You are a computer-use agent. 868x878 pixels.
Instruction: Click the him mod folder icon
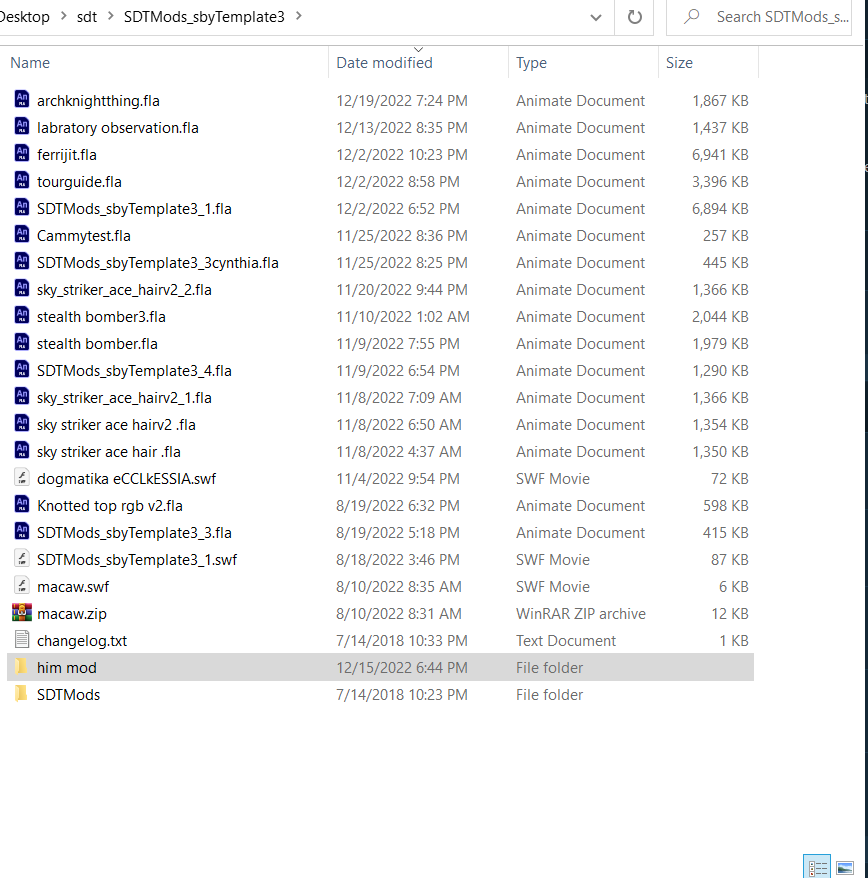pos(22,667)
